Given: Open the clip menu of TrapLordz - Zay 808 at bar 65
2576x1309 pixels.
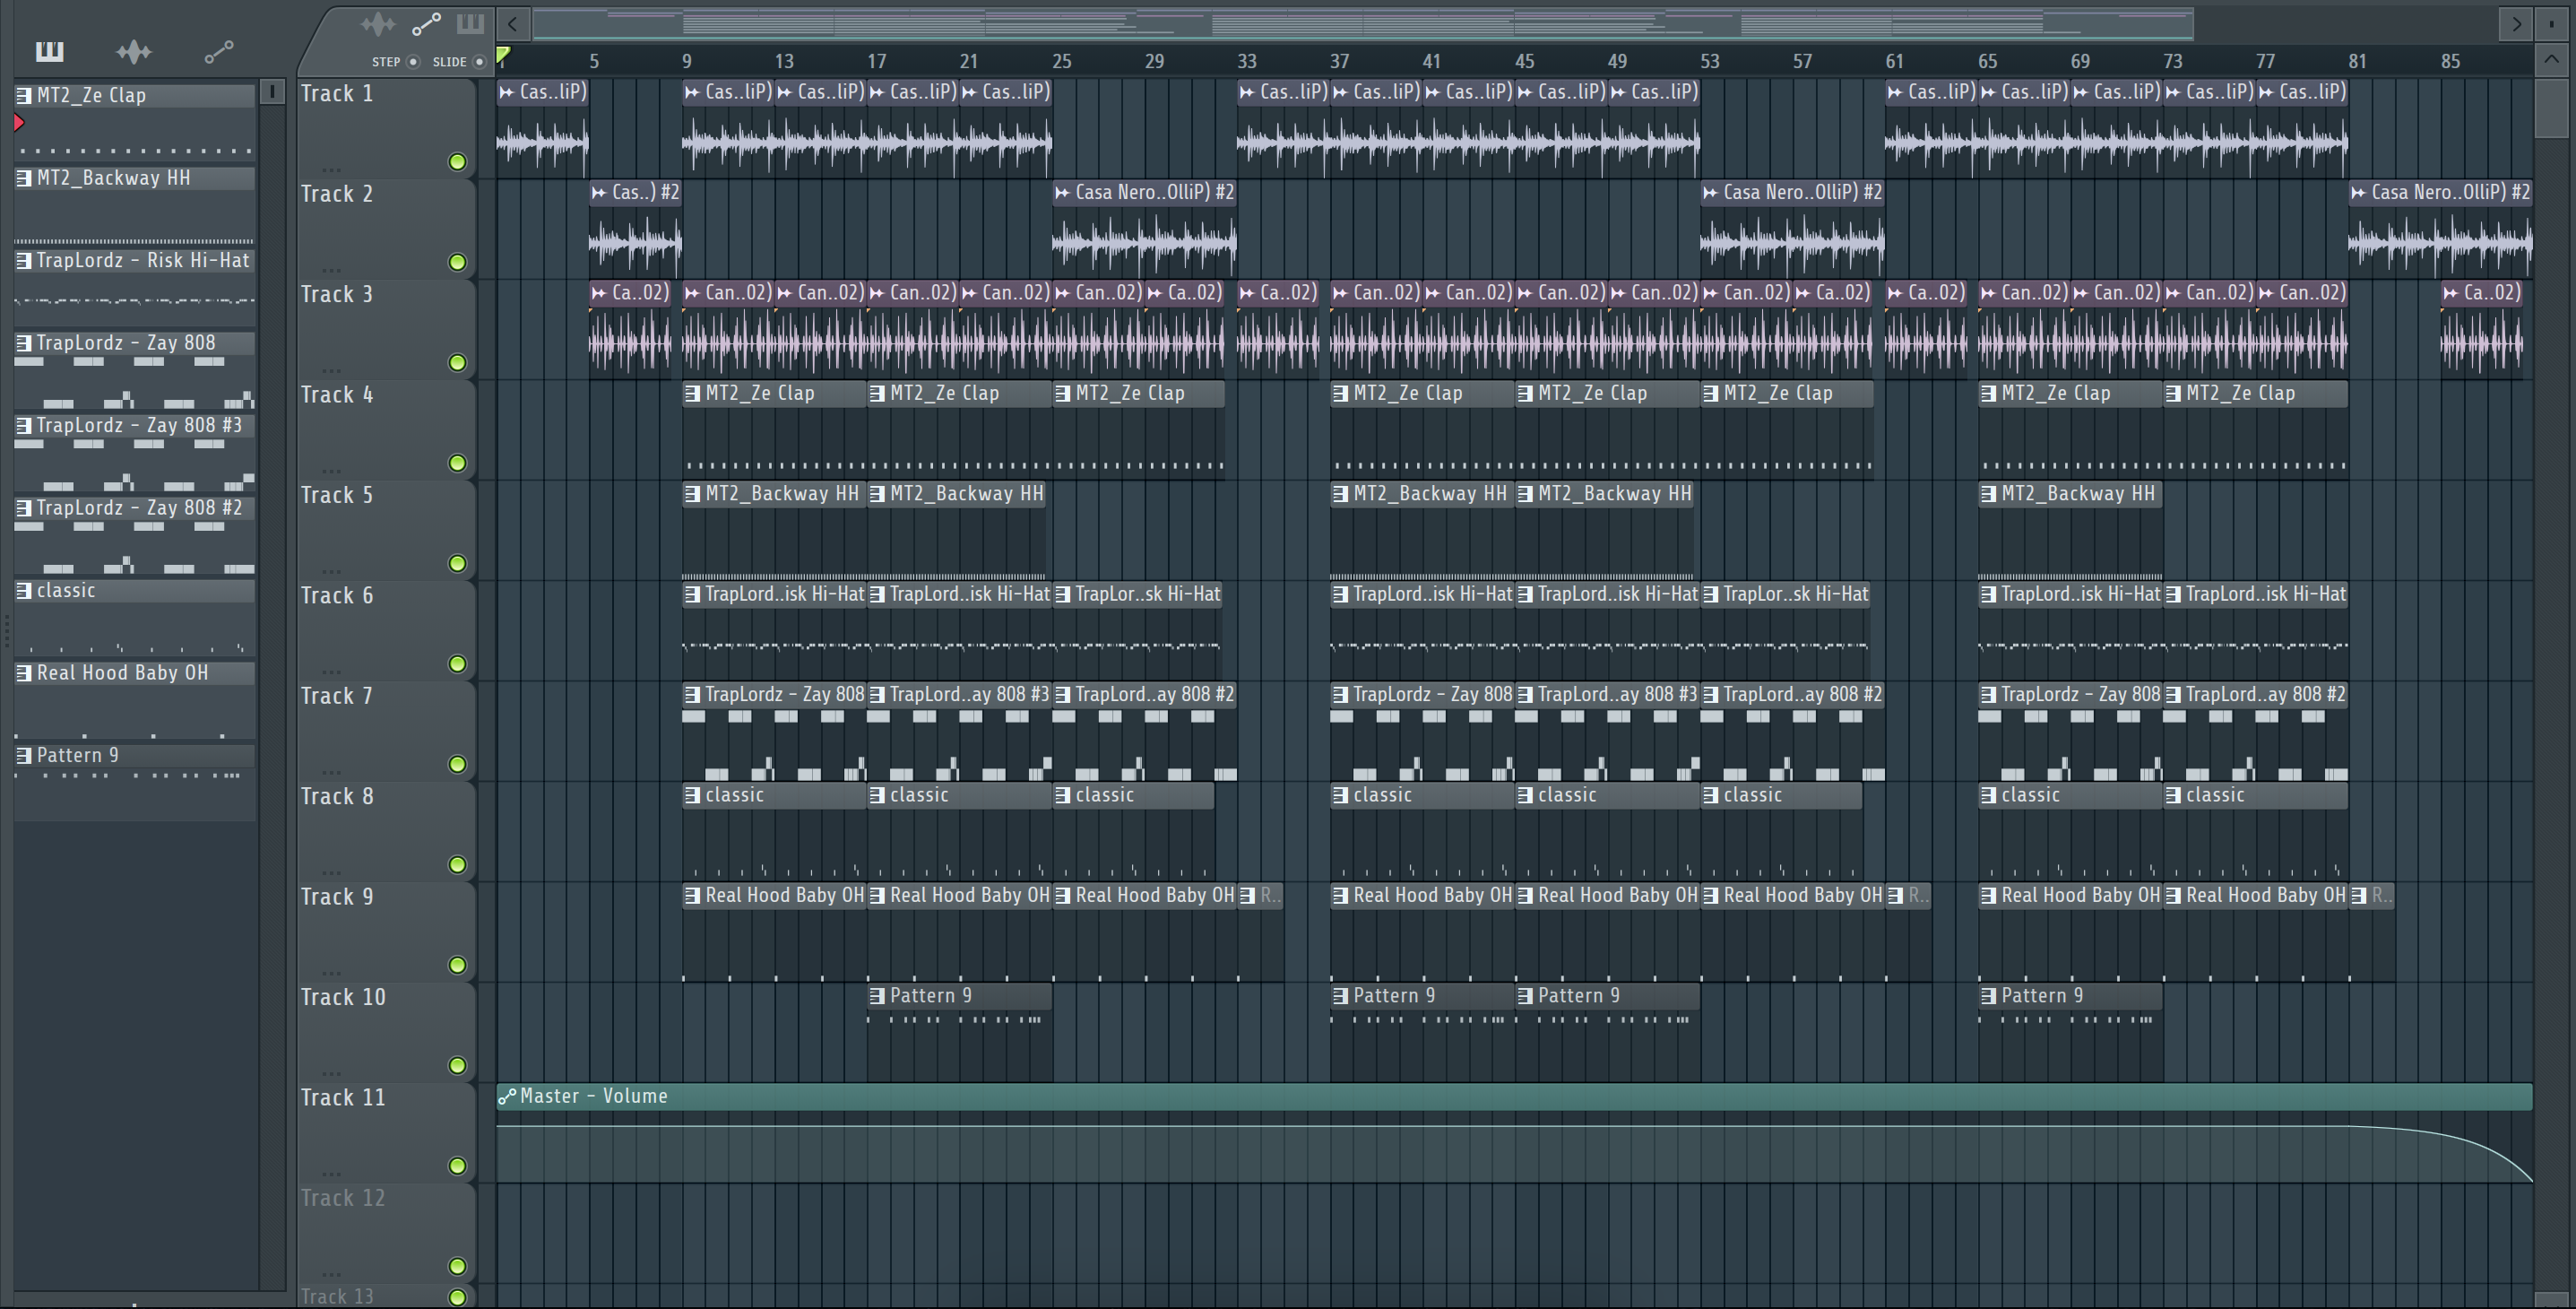Looking at the screenshot, I should pos(1988,695).
